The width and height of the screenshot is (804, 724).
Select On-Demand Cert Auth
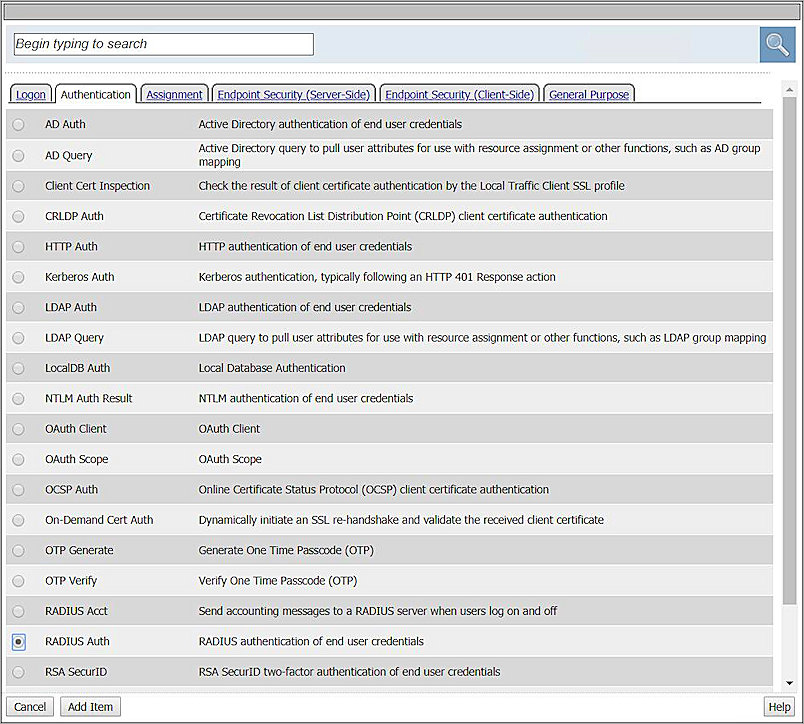click(17, 520)
